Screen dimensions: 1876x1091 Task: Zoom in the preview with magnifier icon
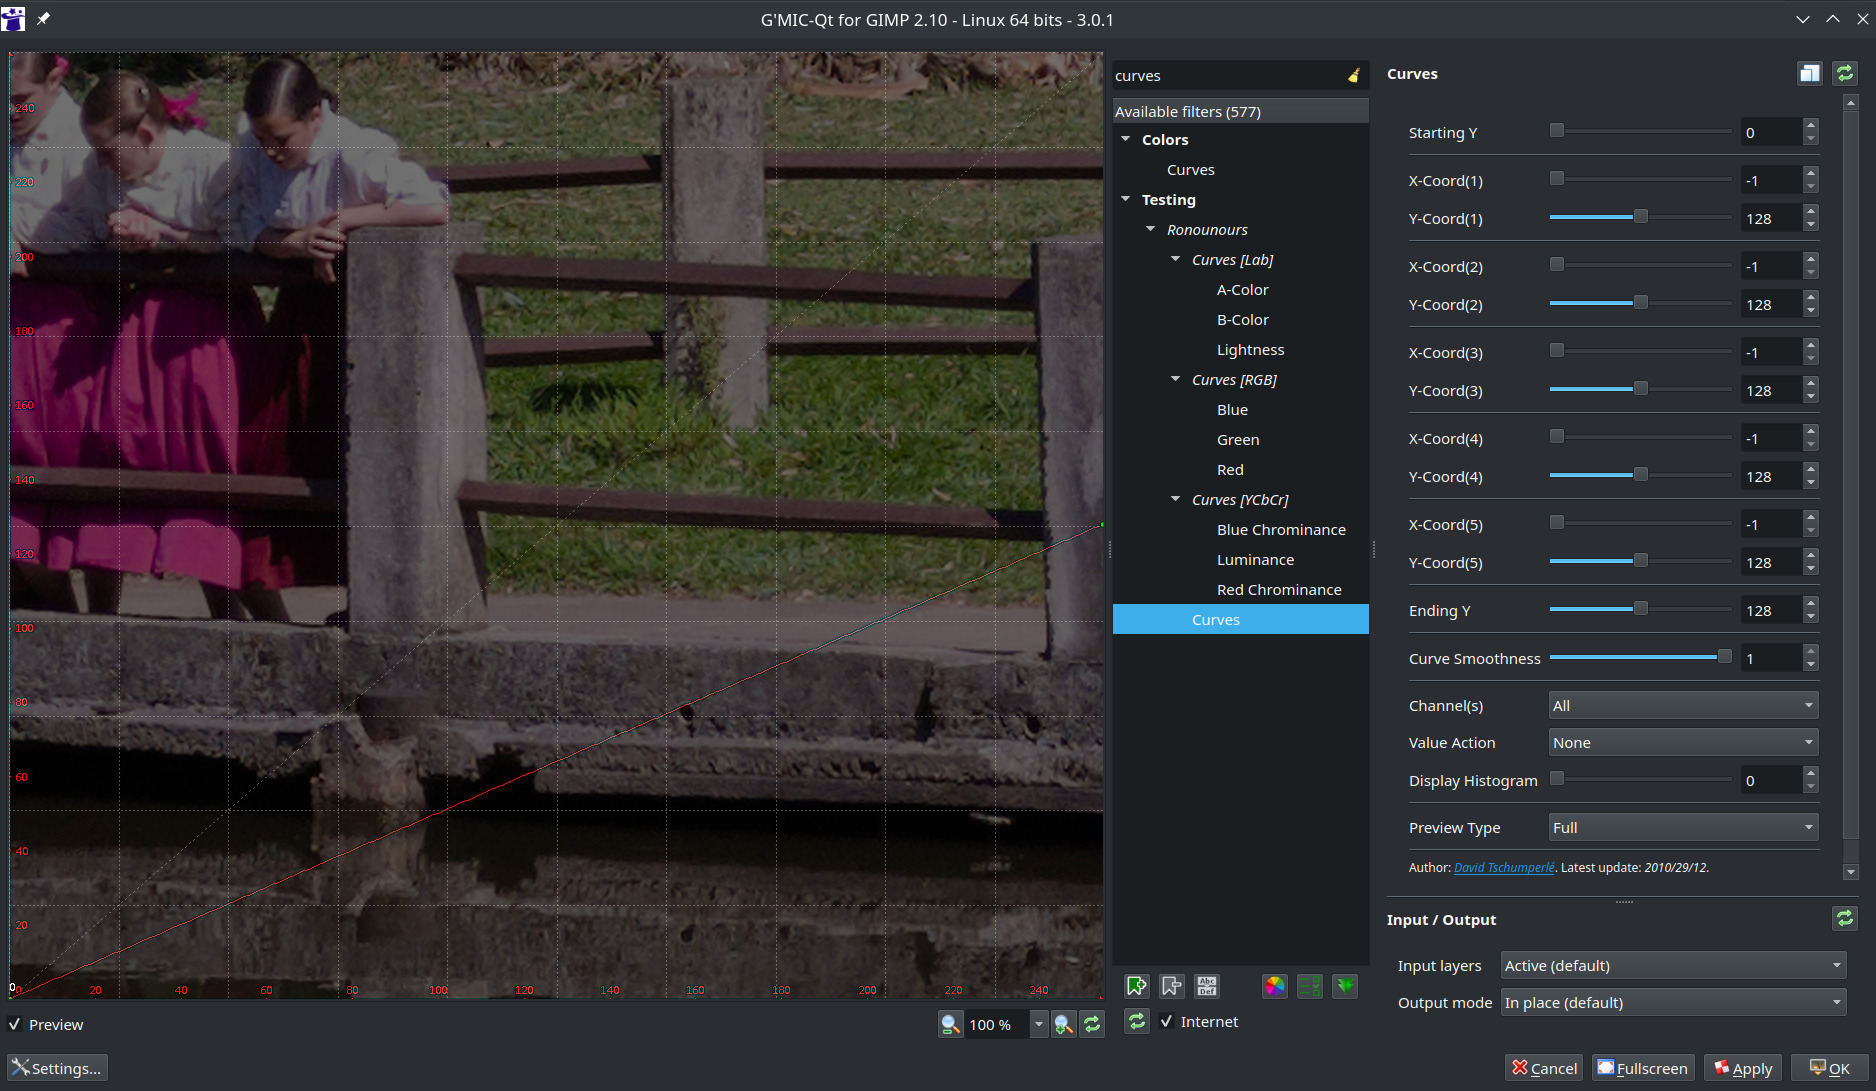pyautogui.click(x=1063, y=1024)
